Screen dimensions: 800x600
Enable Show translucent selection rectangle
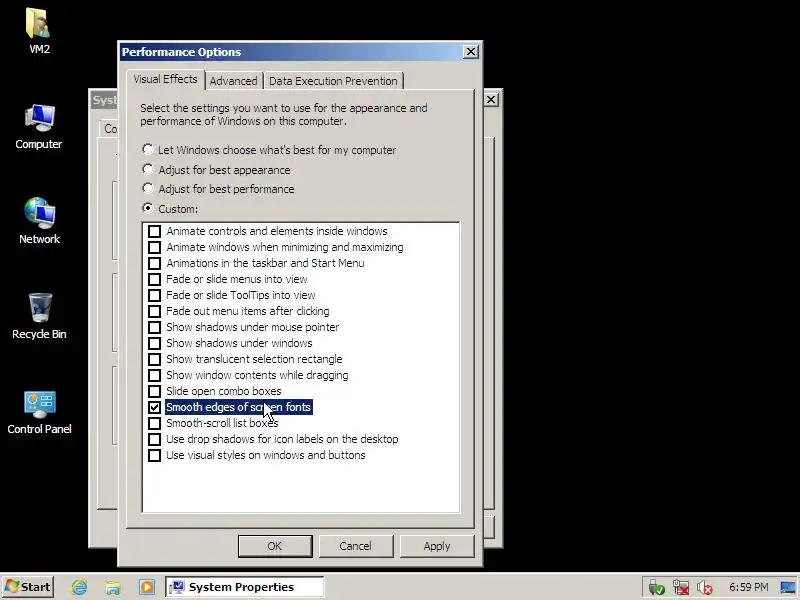pos(155,359)
